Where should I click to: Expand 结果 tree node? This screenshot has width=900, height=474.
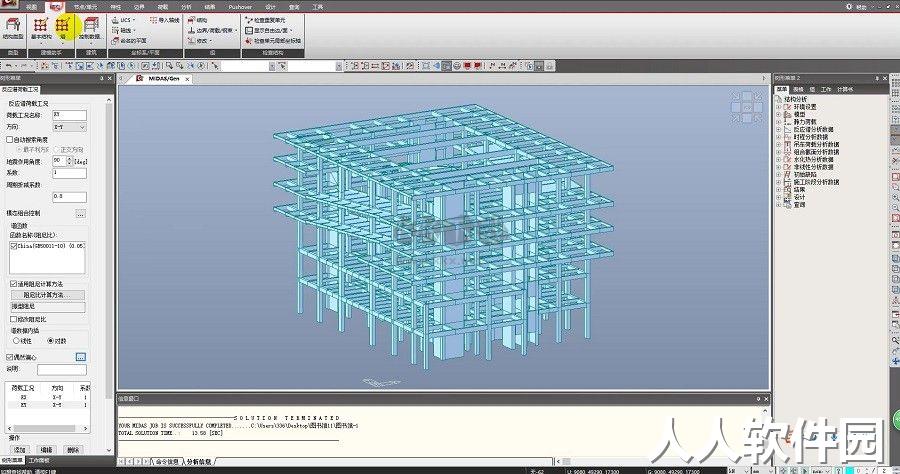pos(779,189)
